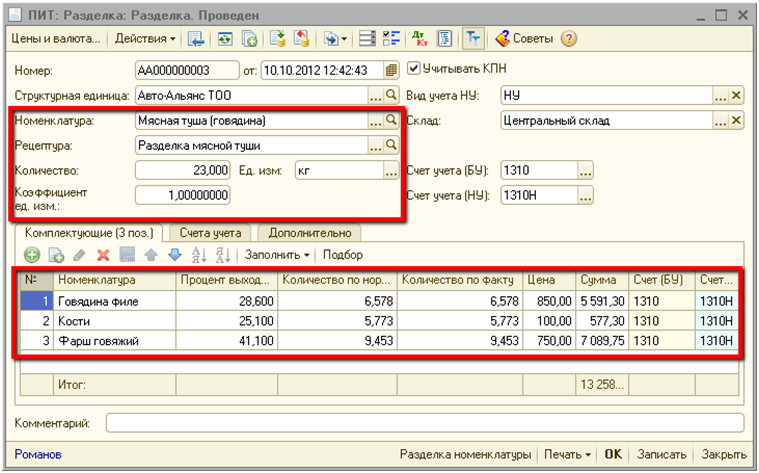The height and width of the screenshot is (473, 759).
Task: Click the Записать button
Action: click(x=660, y=454)
